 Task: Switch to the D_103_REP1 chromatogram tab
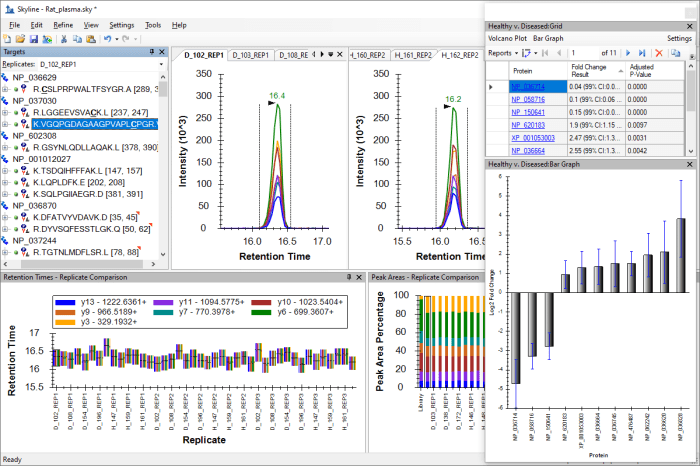point(253,56)
